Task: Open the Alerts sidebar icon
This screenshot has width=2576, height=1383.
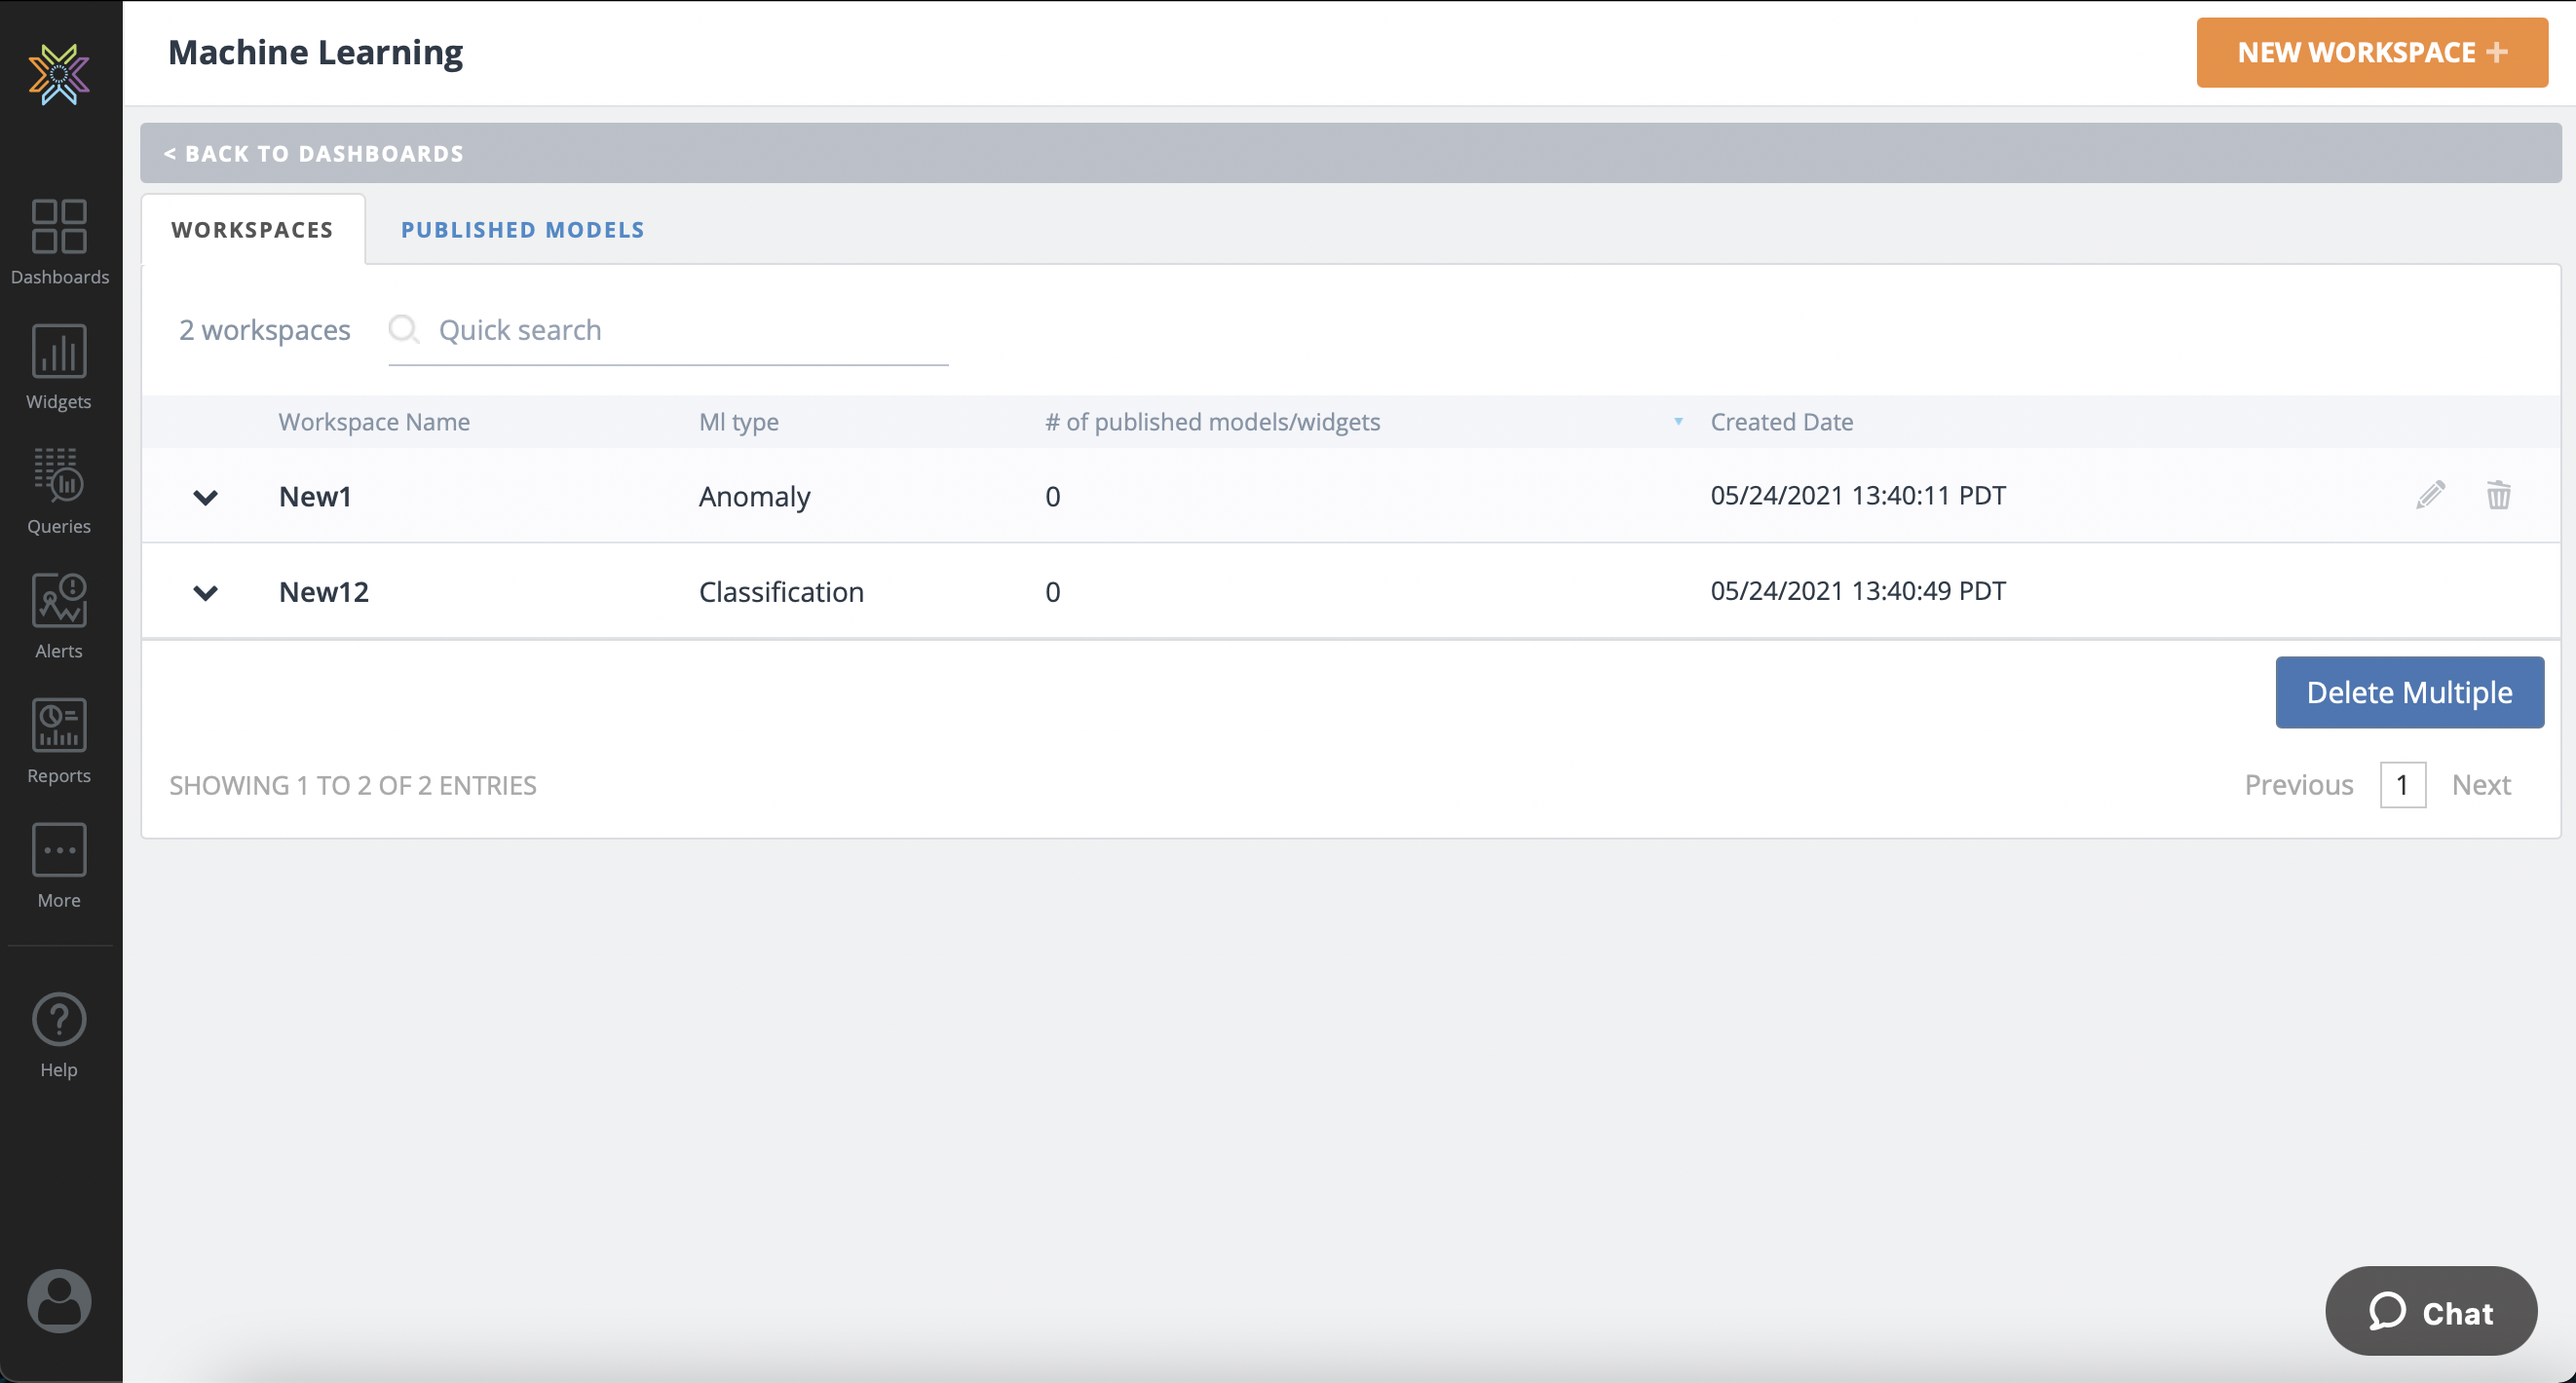Action: pyautogui.click(x=59, y=615)
